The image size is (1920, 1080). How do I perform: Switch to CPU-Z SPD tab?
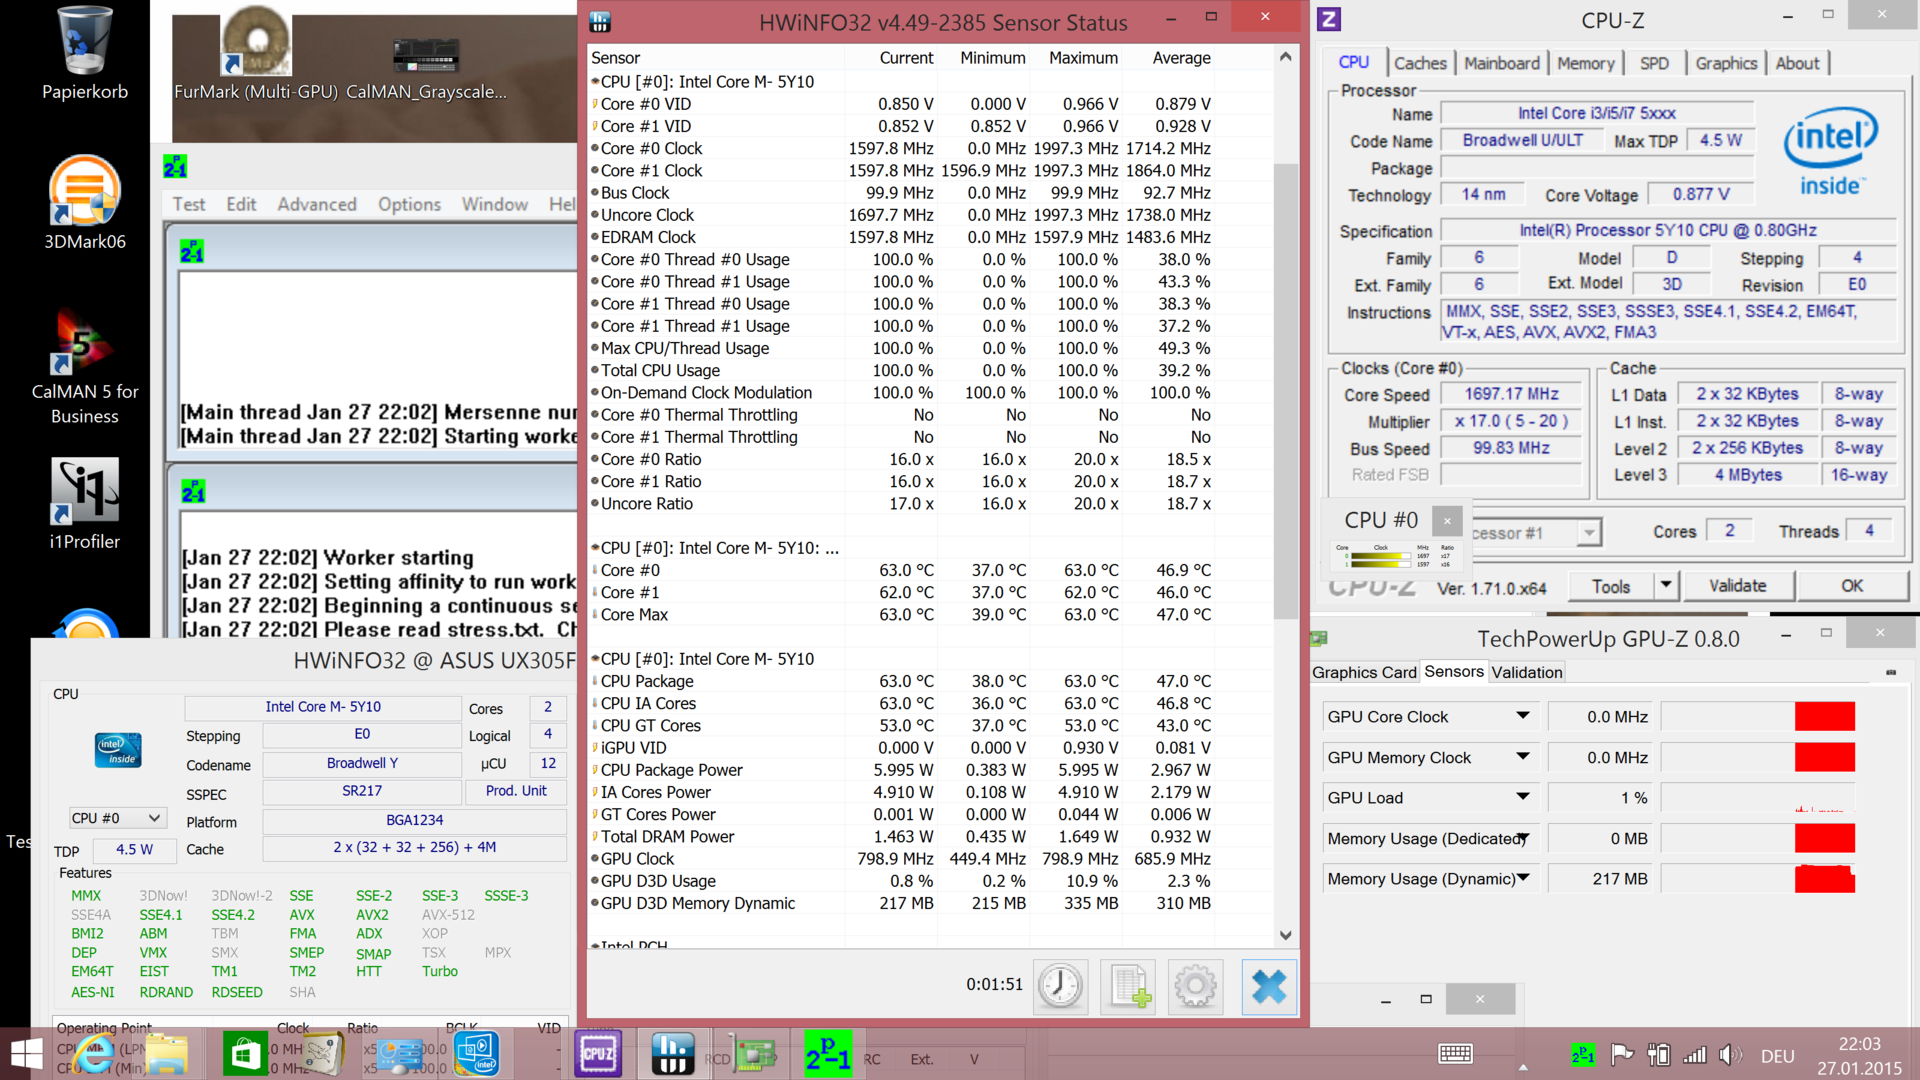[x=1654, y=63]
